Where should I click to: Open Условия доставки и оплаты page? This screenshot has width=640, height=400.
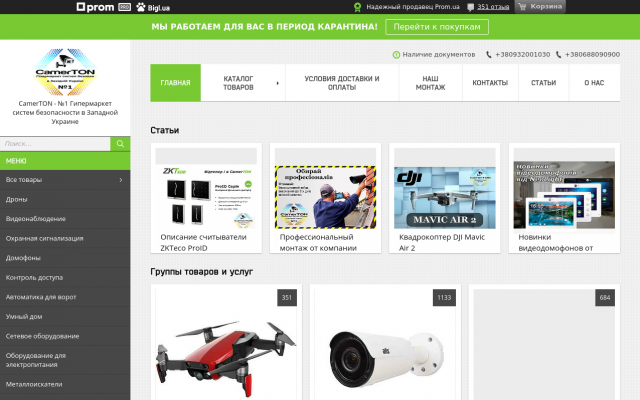pyautogui.click(x=342, y=83)
